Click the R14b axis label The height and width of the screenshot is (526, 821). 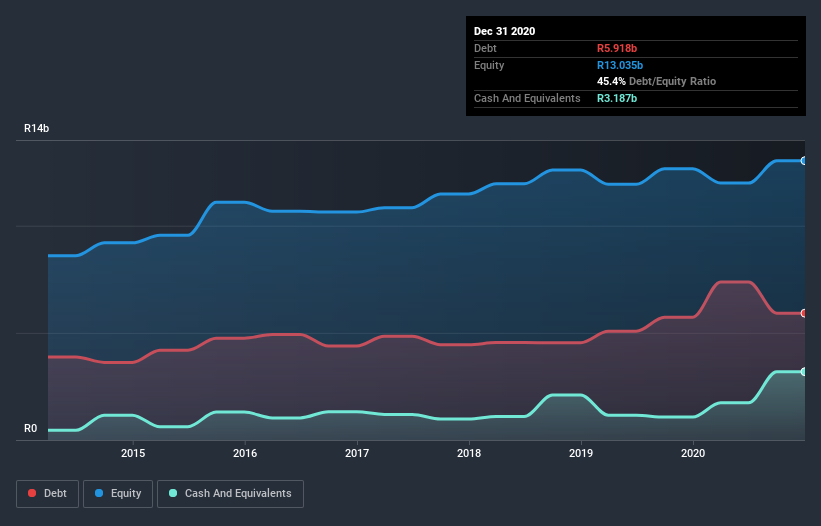click(x=36, y=128)
